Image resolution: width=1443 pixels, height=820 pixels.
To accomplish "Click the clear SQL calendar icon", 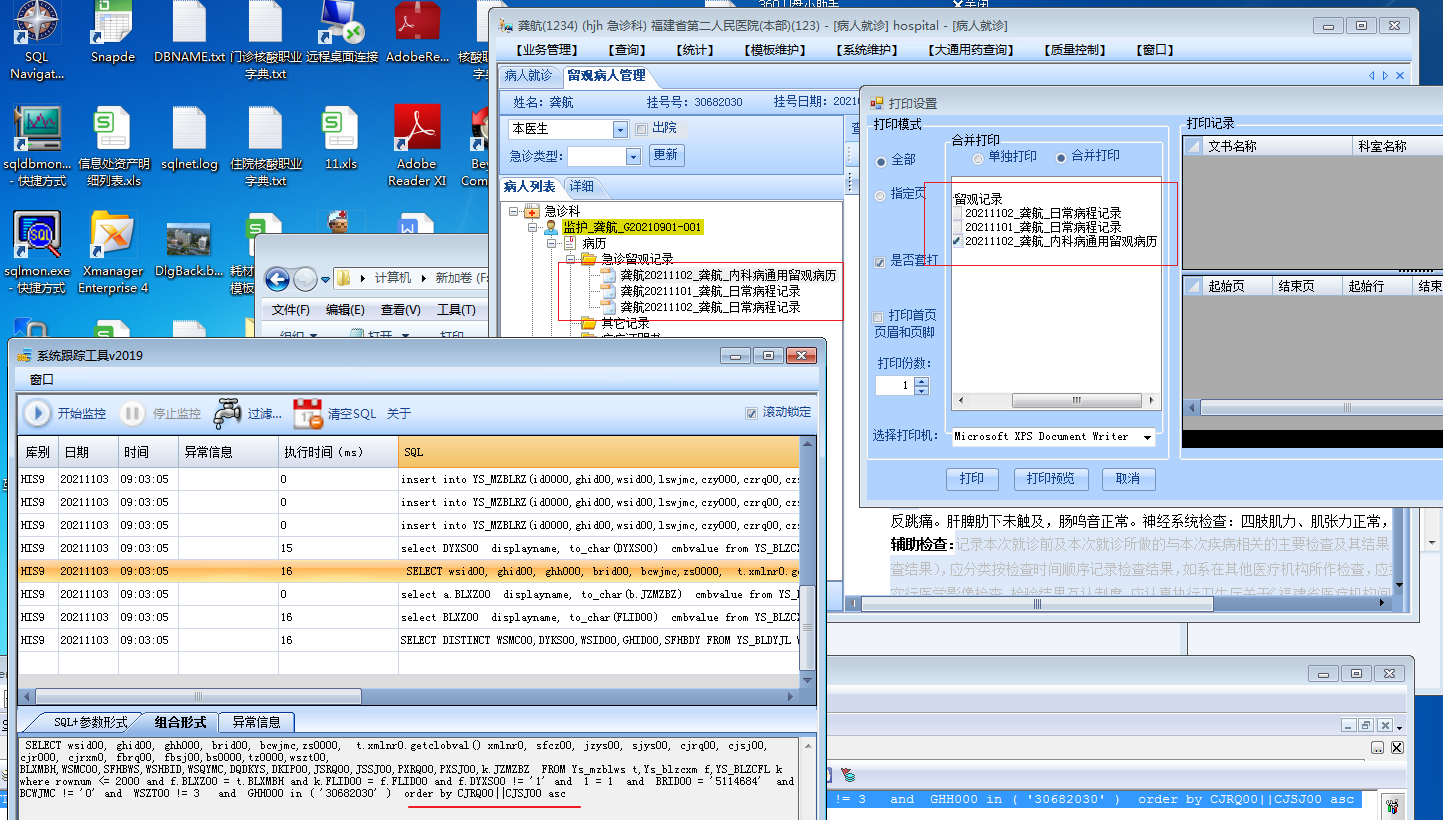I will point(307,413).
